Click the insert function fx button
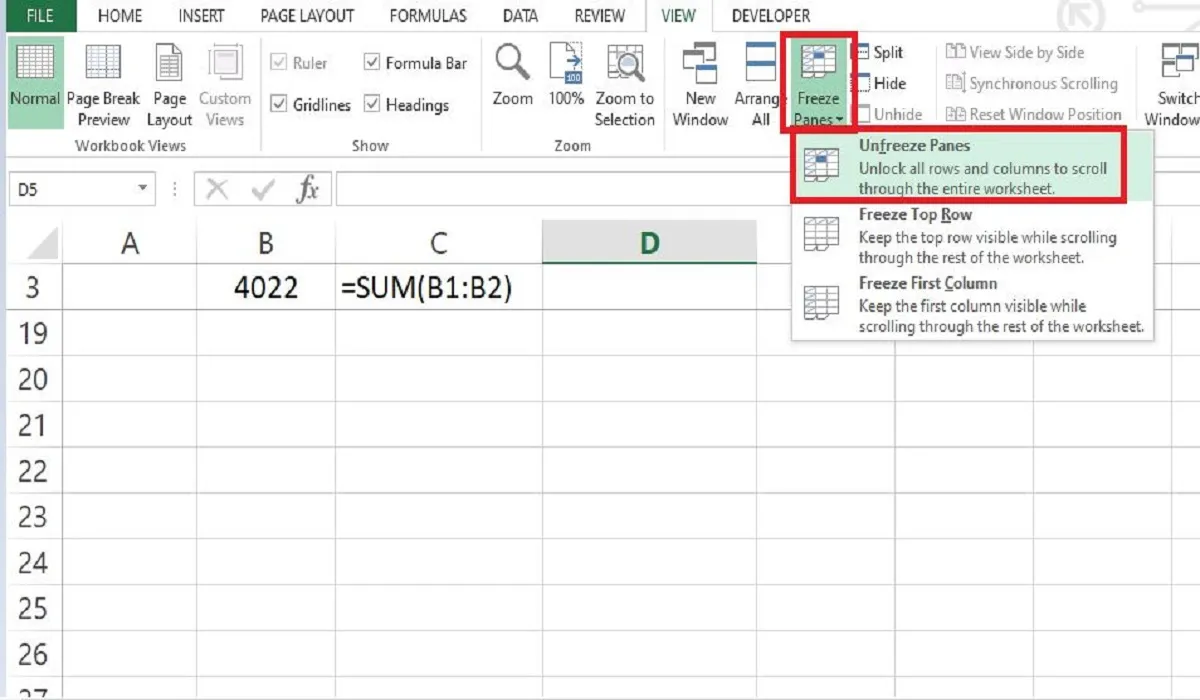 tap(307, 188)
